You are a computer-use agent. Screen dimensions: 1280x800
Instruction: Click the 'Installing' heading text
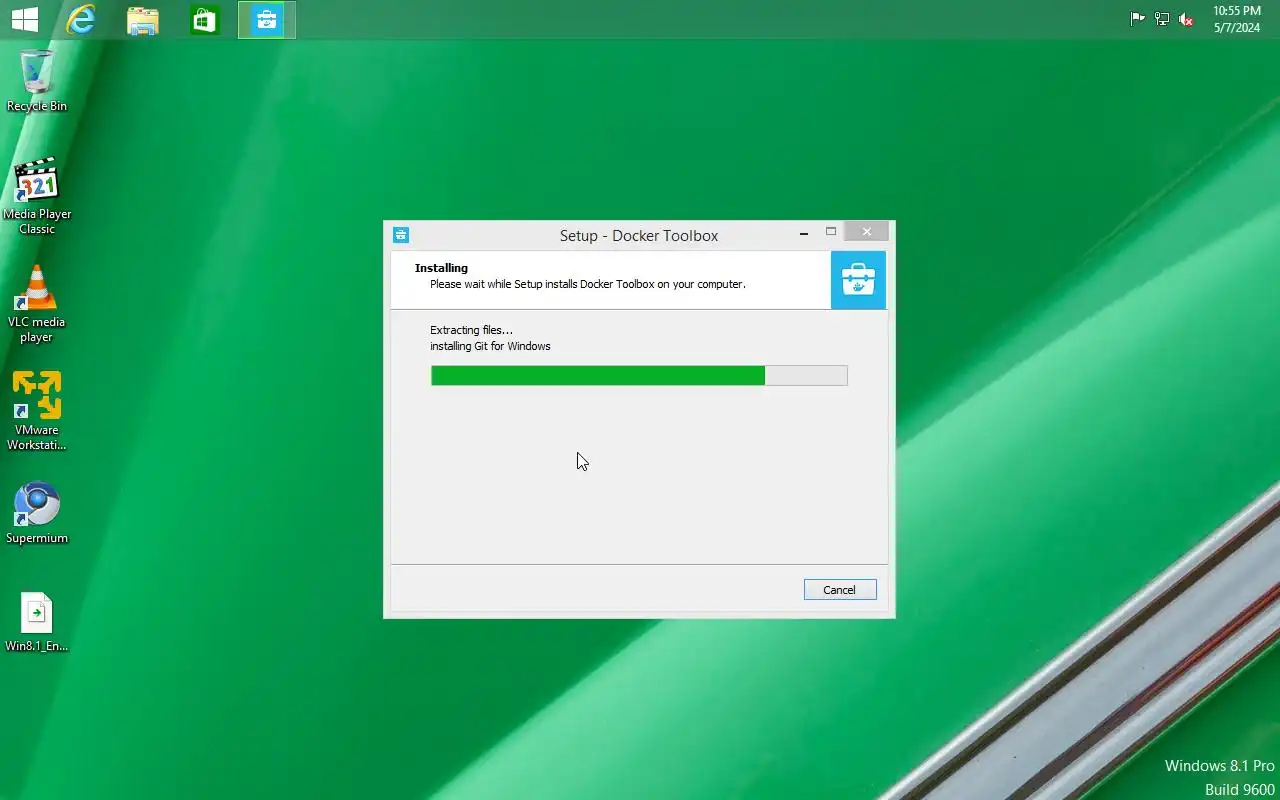[x=441, y=268]
